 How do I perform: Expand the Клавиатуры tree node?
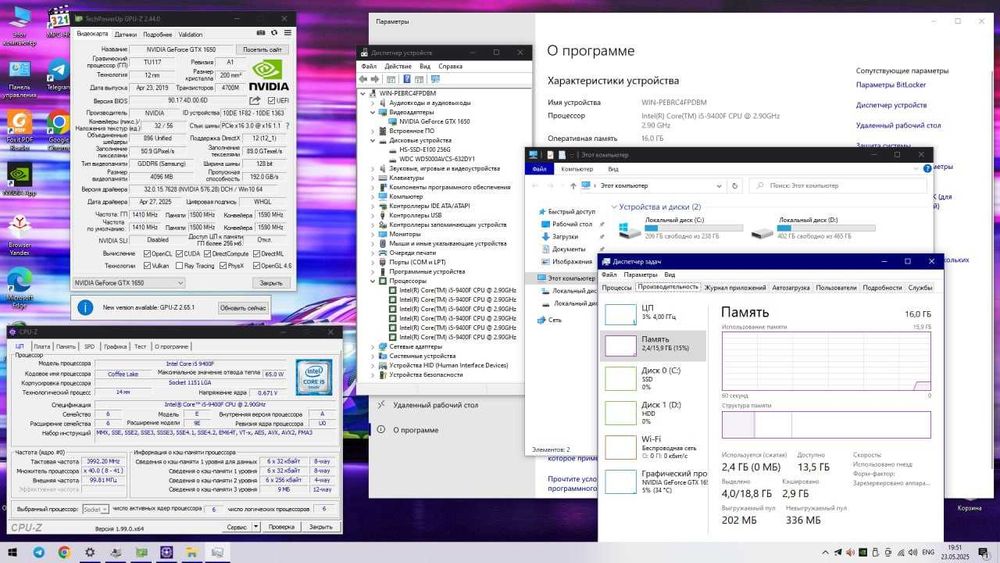tap(373, 178)
